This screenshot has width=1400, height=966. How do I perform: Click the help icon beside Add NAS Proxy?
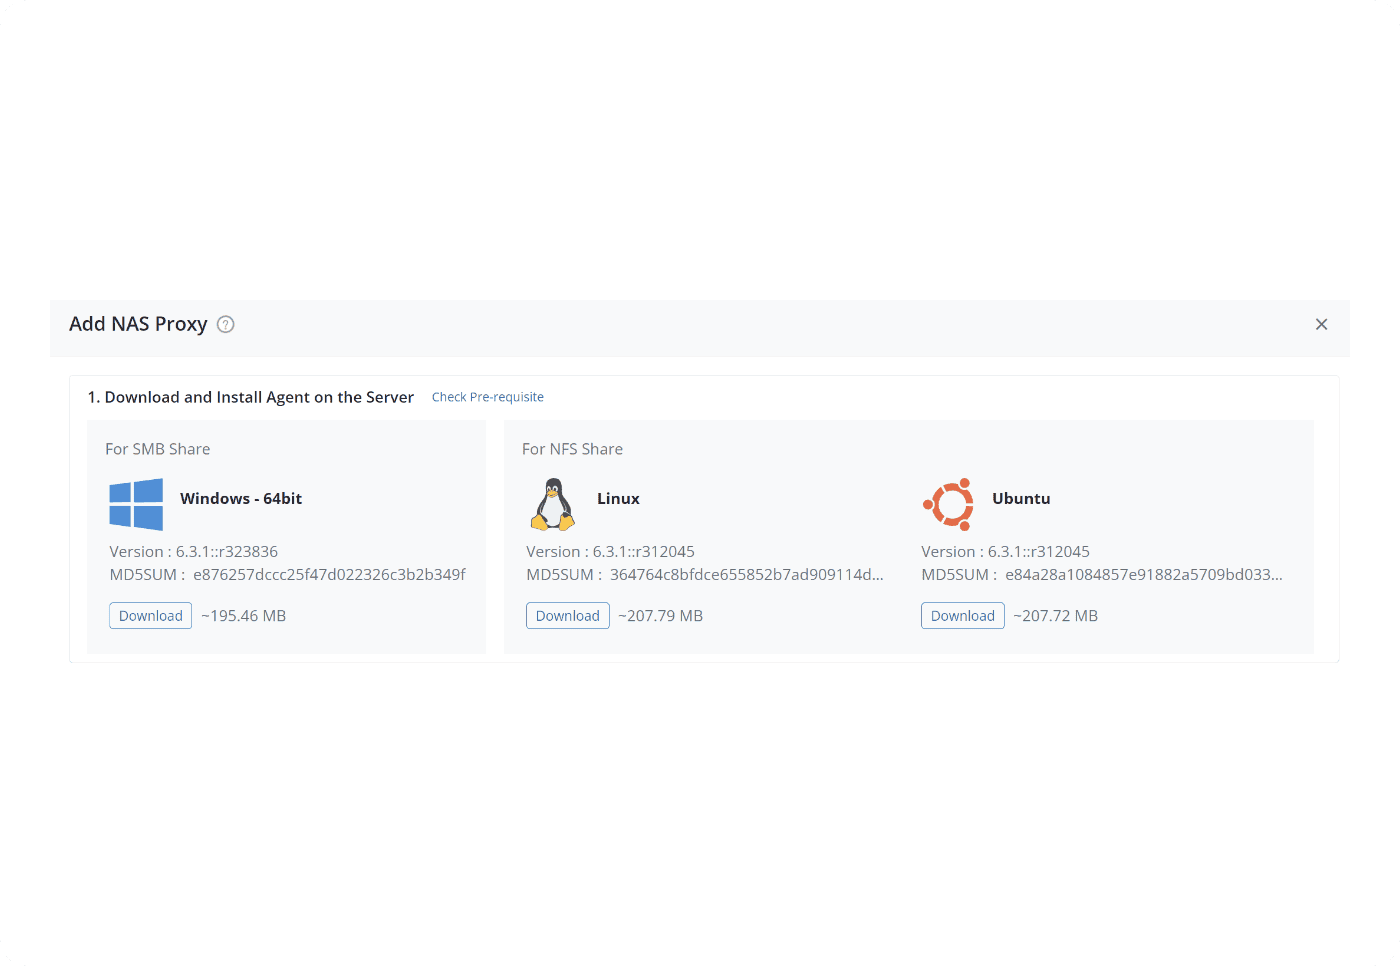[x=226, y=324]
